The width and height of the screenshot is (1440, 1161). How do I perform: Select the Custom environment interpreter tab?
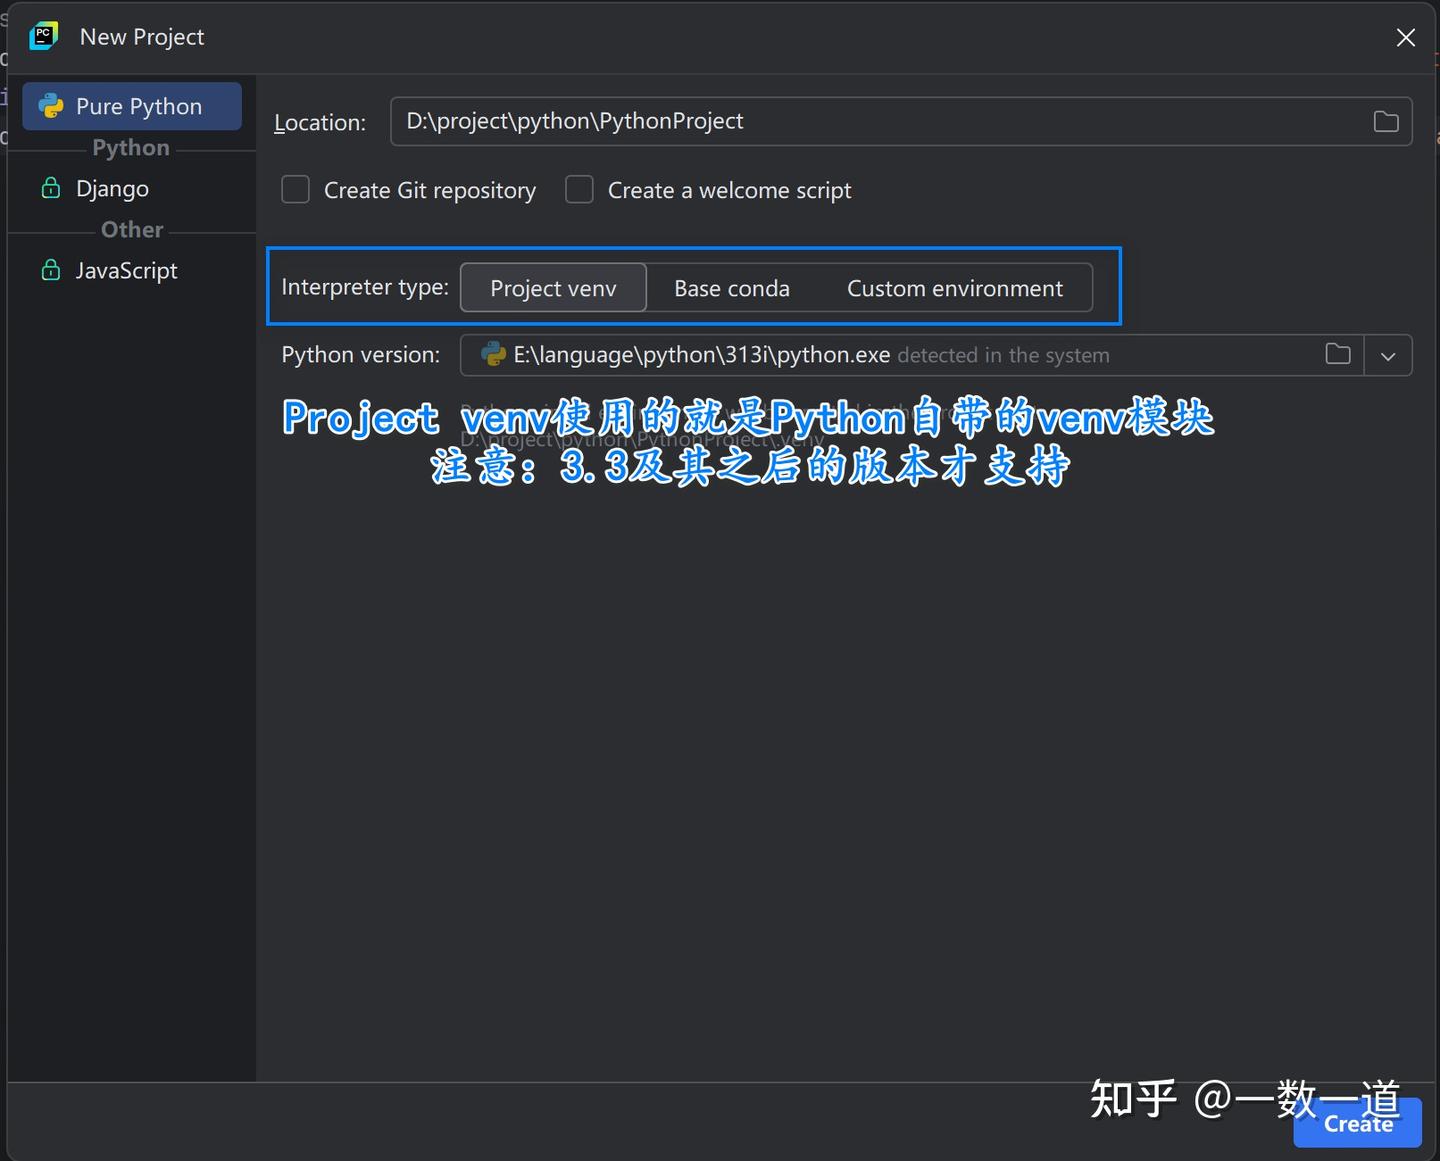tap(955, 288)
